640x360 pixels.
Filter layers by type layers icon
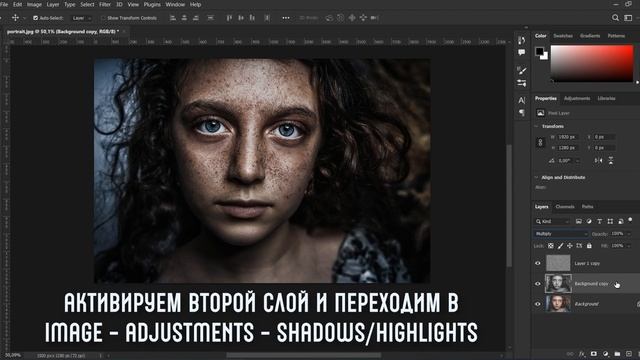(x=600, y=221)
